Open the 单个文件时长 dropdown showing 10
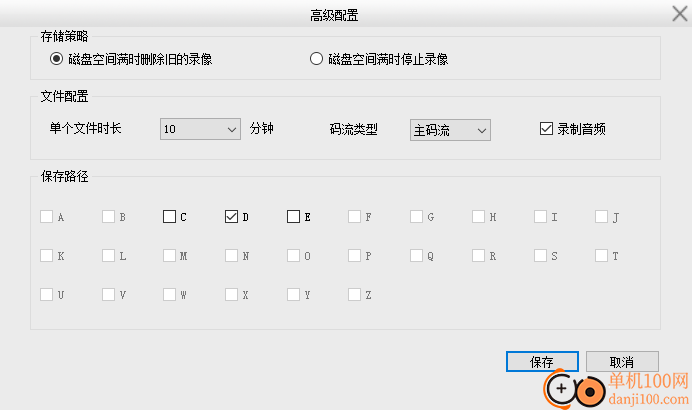 pyautogui.click(x=200, y=129)
